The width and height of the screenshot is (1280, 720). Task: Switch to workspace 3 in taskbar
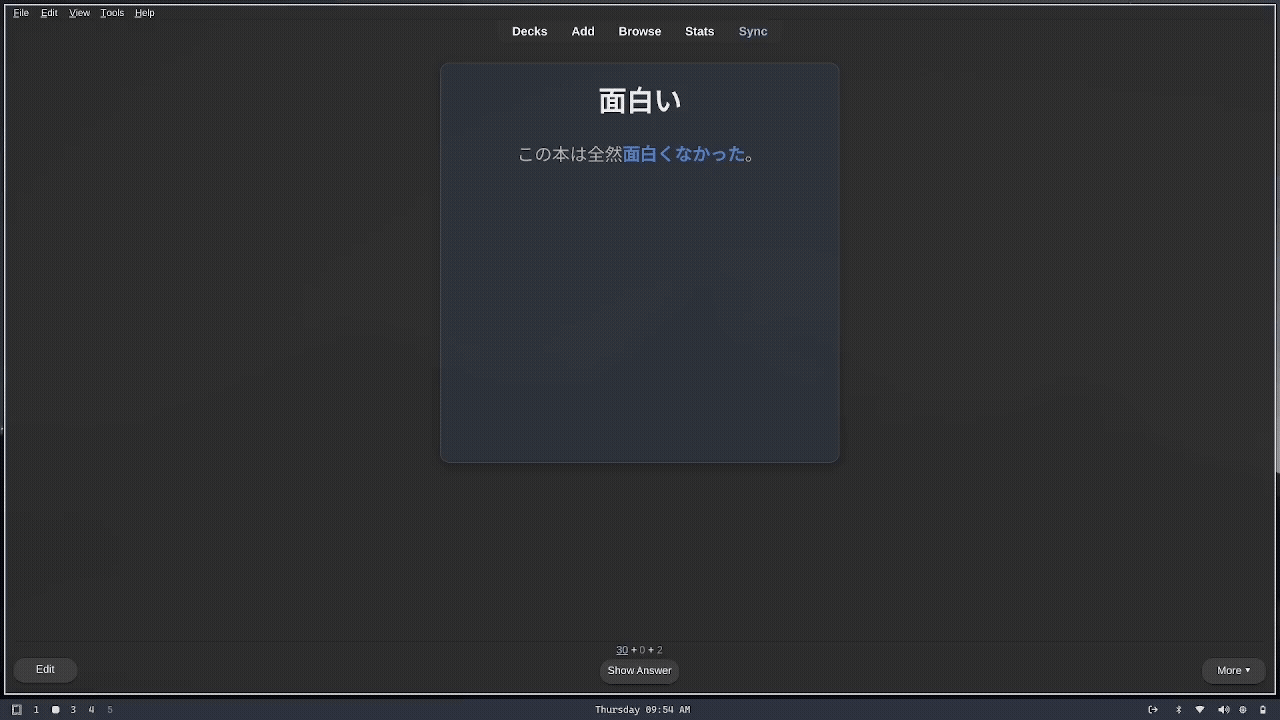[73, 710]
